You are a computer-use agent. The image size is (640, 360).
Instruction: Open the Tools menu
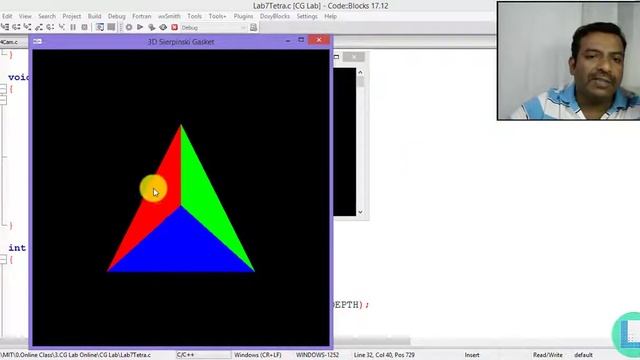195,16
